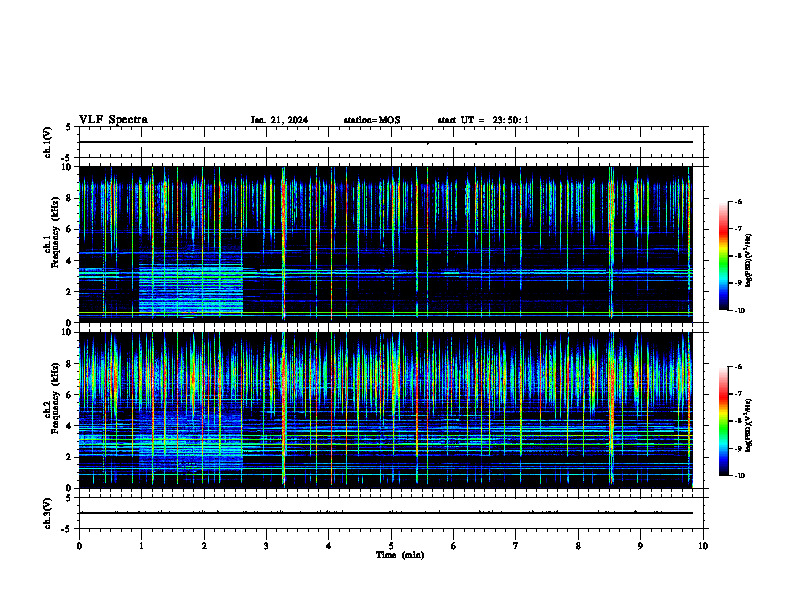This screenshot has height=612, width=792.
Task: Click the ch.3 voltage waveform trace panel
Action: tap(391, 513)
